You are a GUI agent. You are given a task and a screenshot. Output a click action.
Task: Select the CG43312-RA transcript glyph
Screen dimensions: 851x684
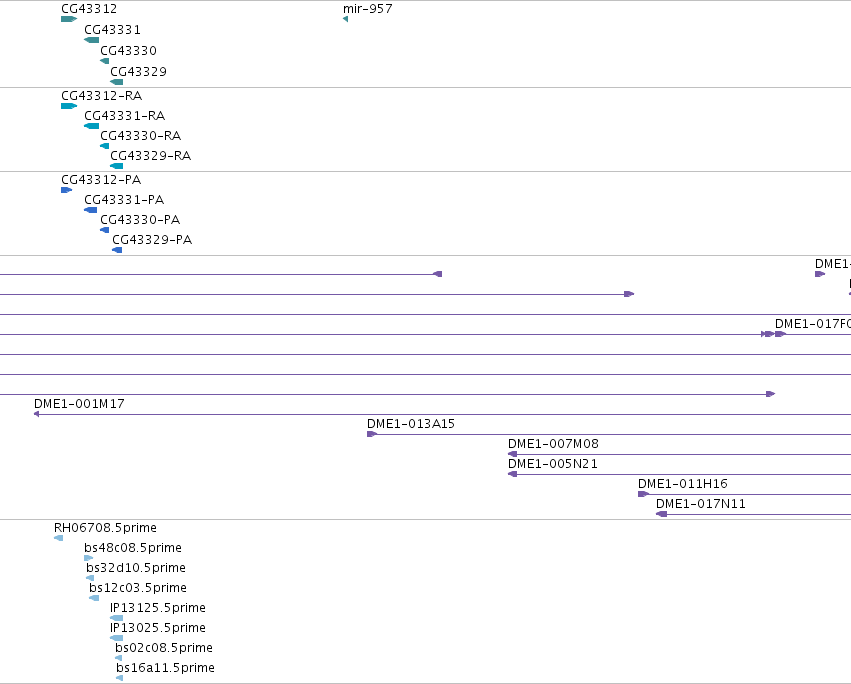pos(69,106)
